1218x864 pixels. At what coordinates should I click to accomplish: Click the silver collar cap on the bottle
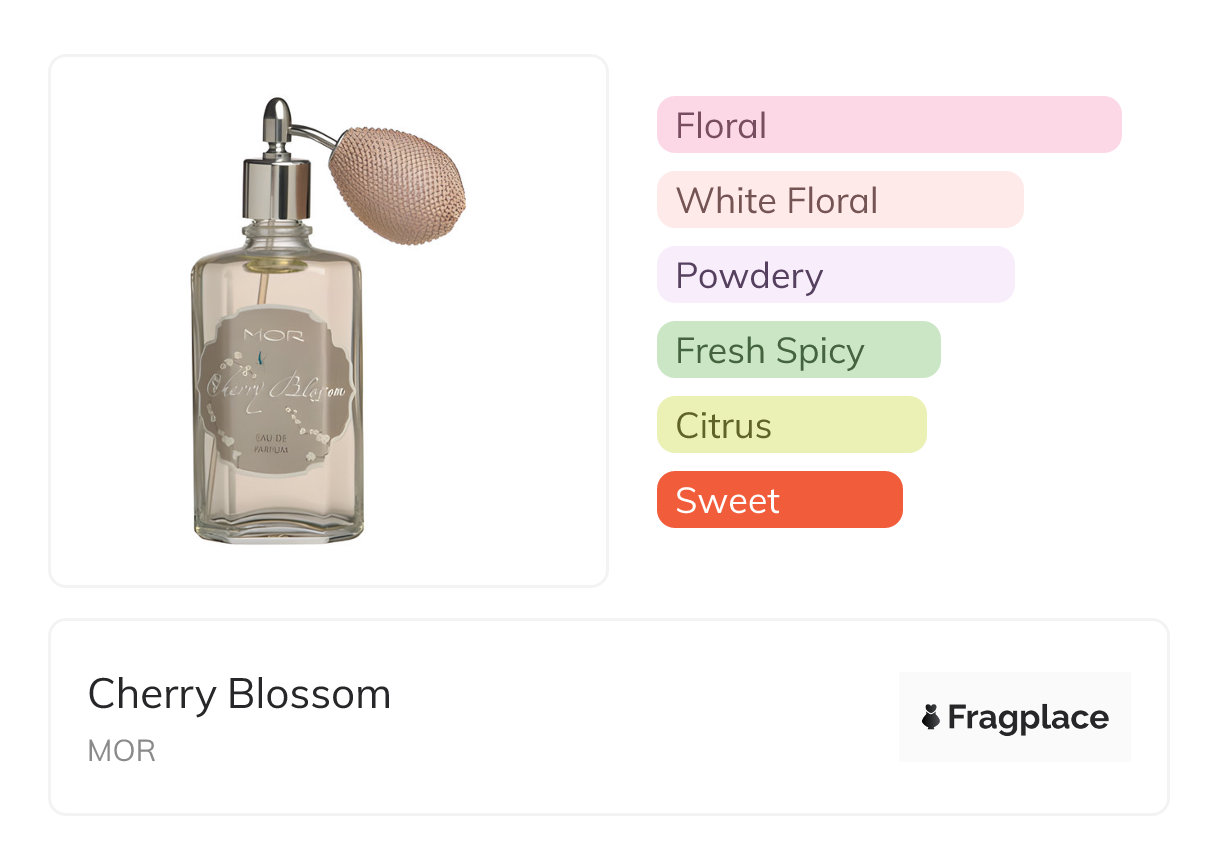(x=276, y=190)
